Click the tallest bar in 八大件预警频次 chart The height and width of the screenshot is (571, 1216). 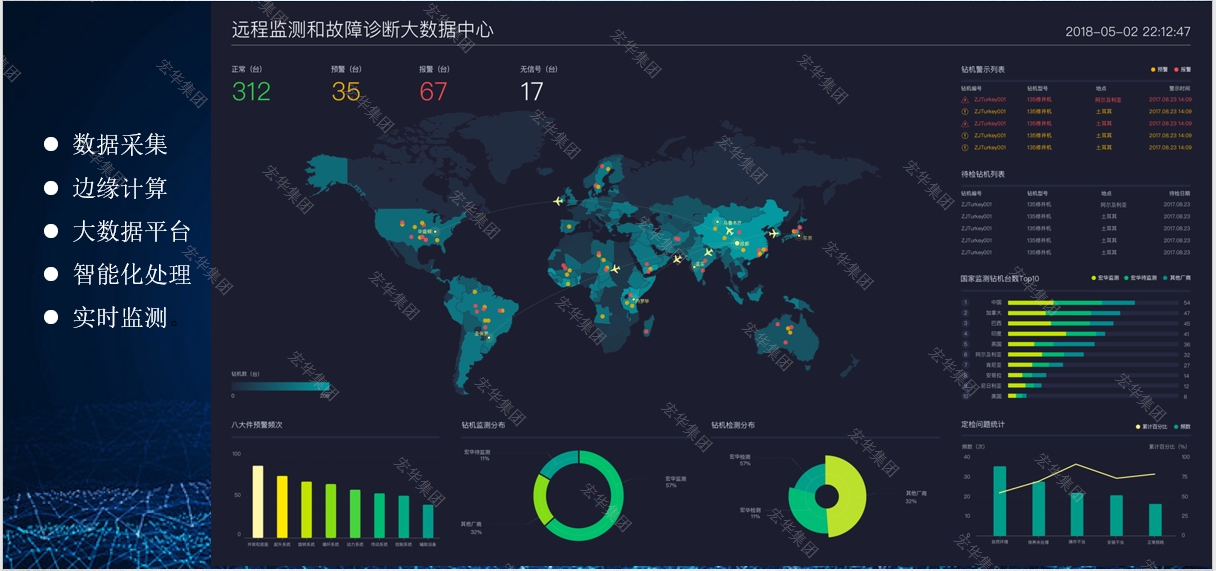[258, 501]
